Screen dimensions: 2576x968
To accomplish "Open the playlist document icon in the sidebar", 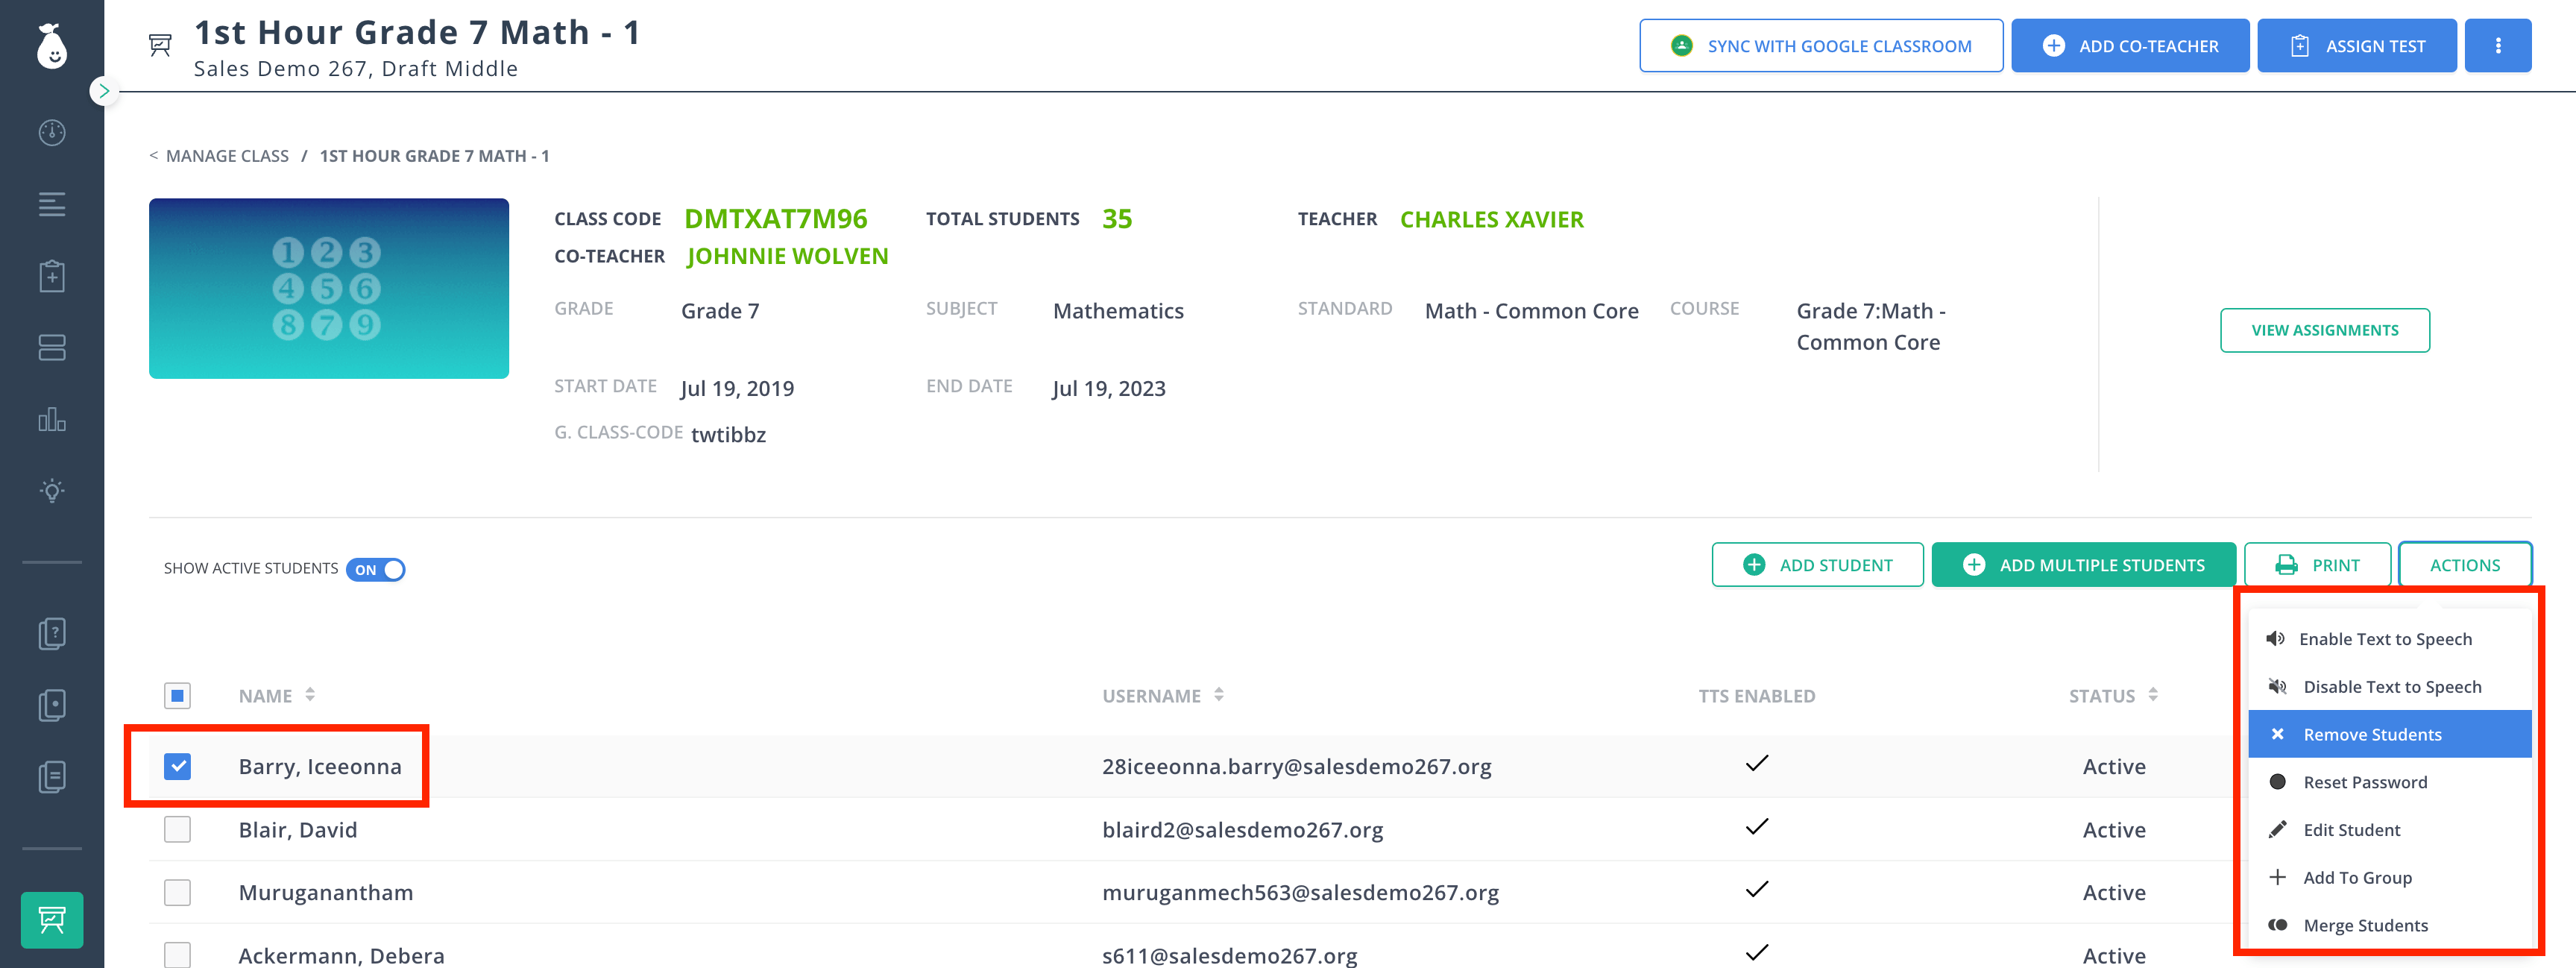I will 52,777.
